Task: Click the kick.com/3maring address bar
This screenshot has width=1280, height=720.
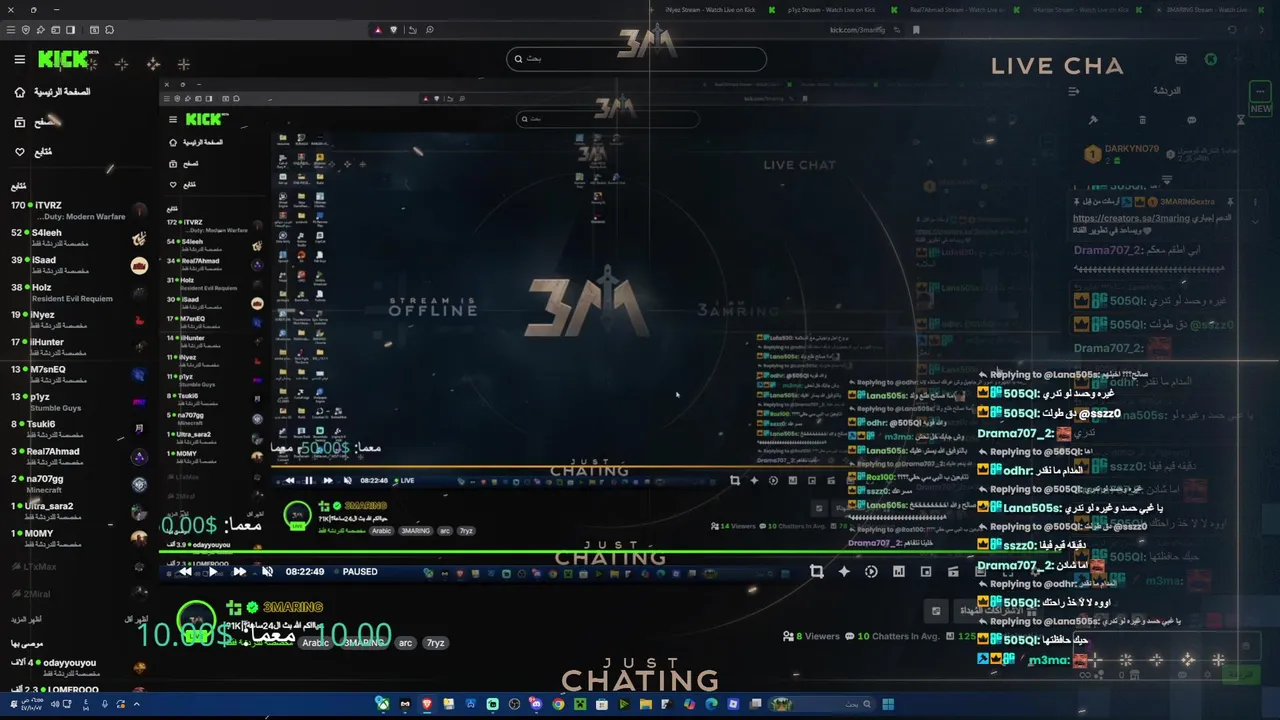Action: point(857,30)
